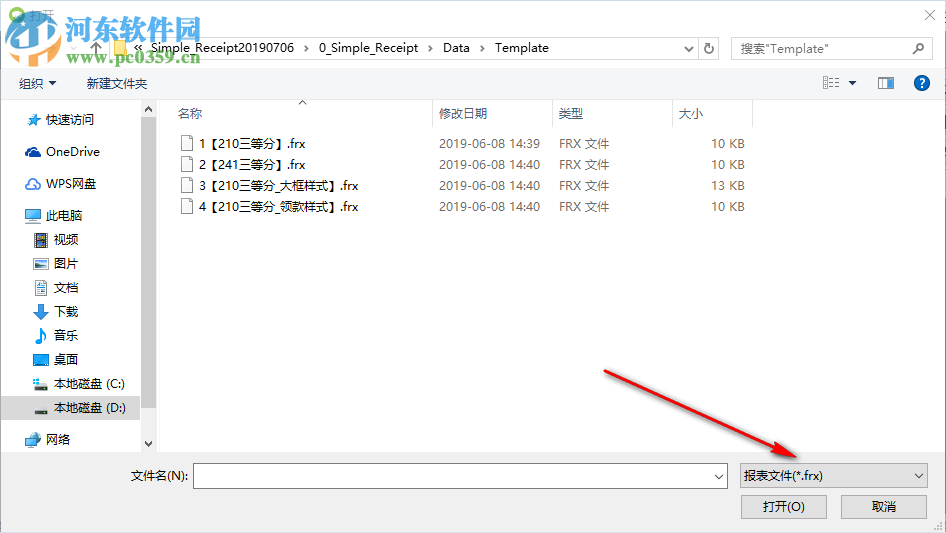Toggle the preview pane icon

click(x=886, y=83)
